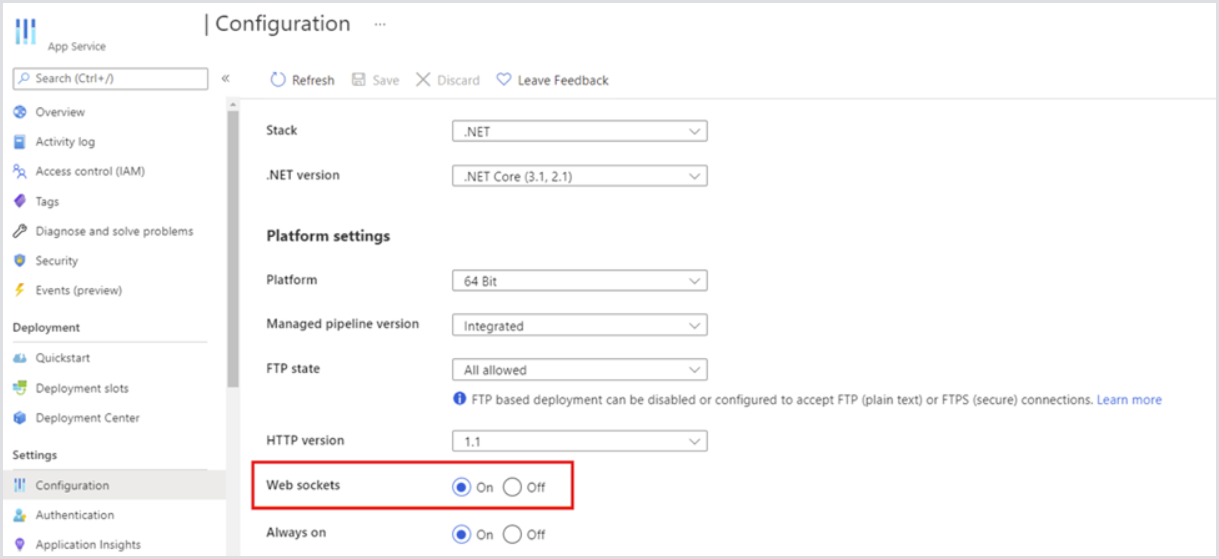Click the Learn more link
Viewport: 1219px width, 559px height.
click(x=1129, y=400)
